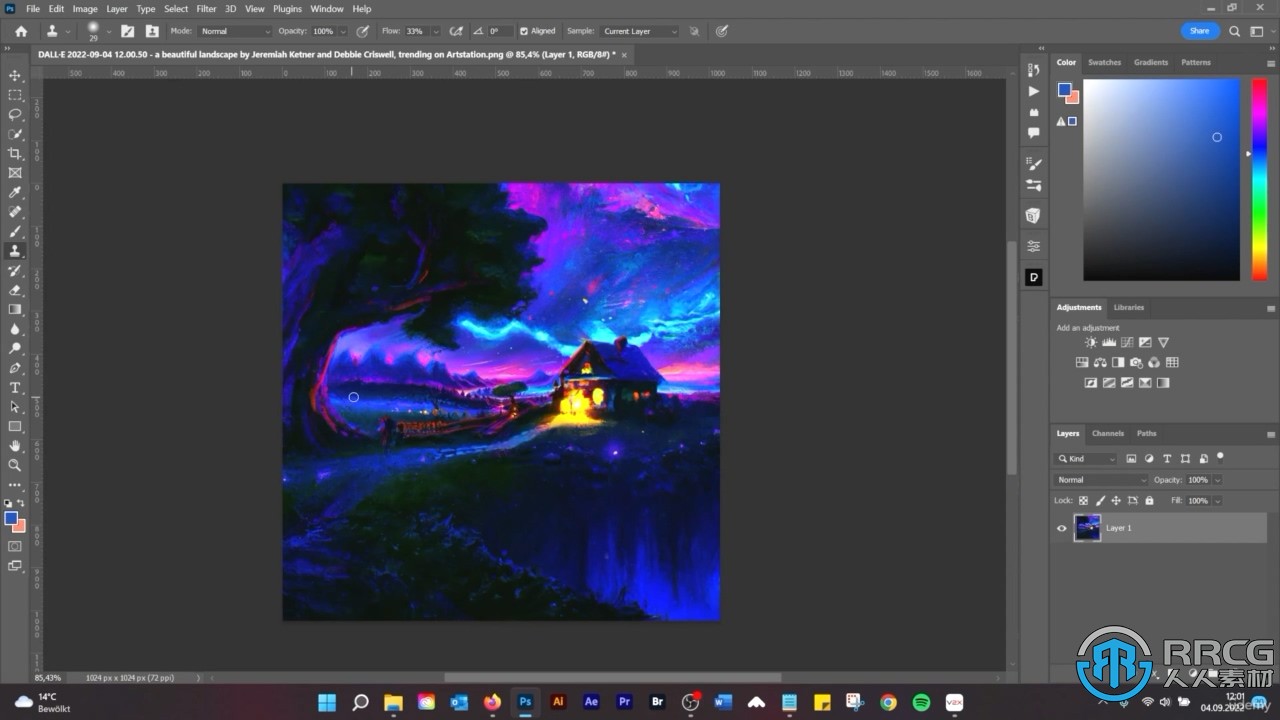The height and width of the screenshot is (720, 1280).
Task: Go to Photoshop Home screen icon
Action: tap(21, 31)
